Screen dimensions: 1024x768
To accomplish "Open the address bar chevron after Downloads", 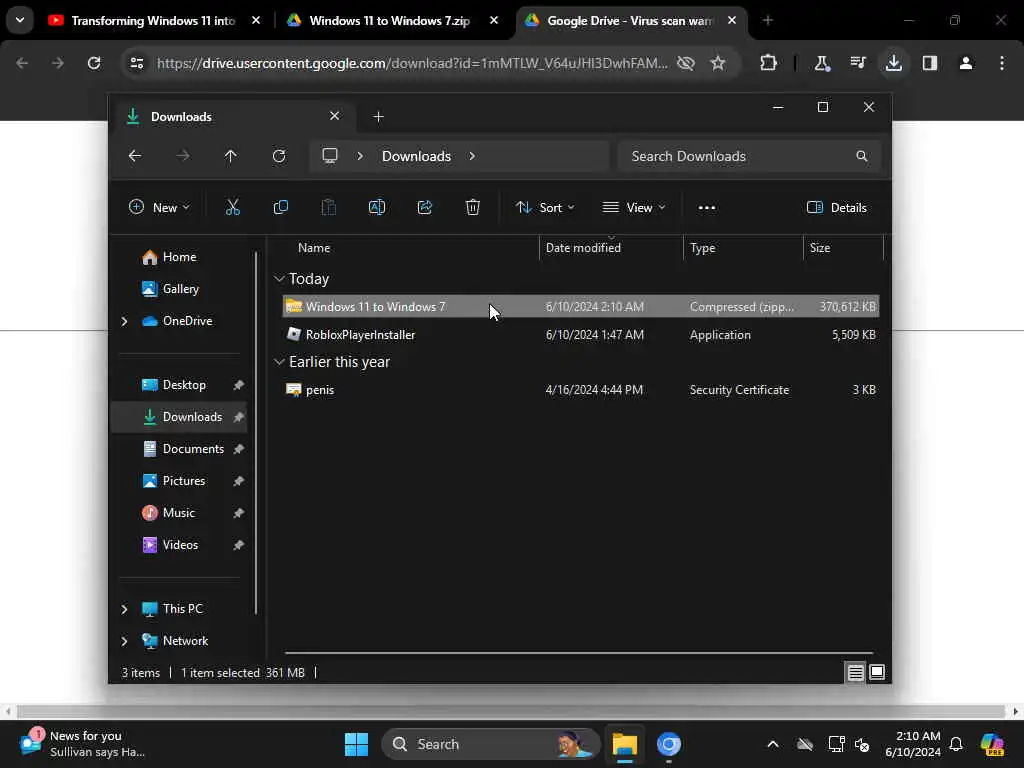I will (472, 156).
